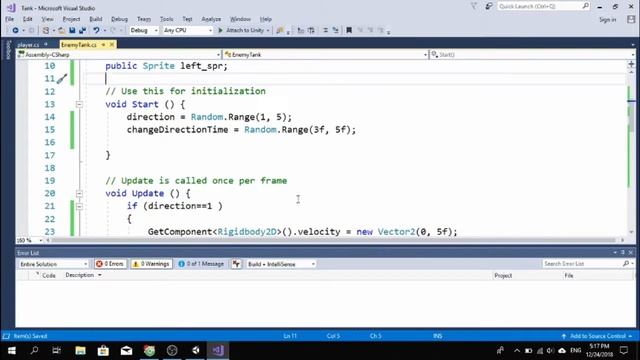Open the Entire Solution scope dropdown
This screenshot has height=360, width=640.
(x=53, y=264)
